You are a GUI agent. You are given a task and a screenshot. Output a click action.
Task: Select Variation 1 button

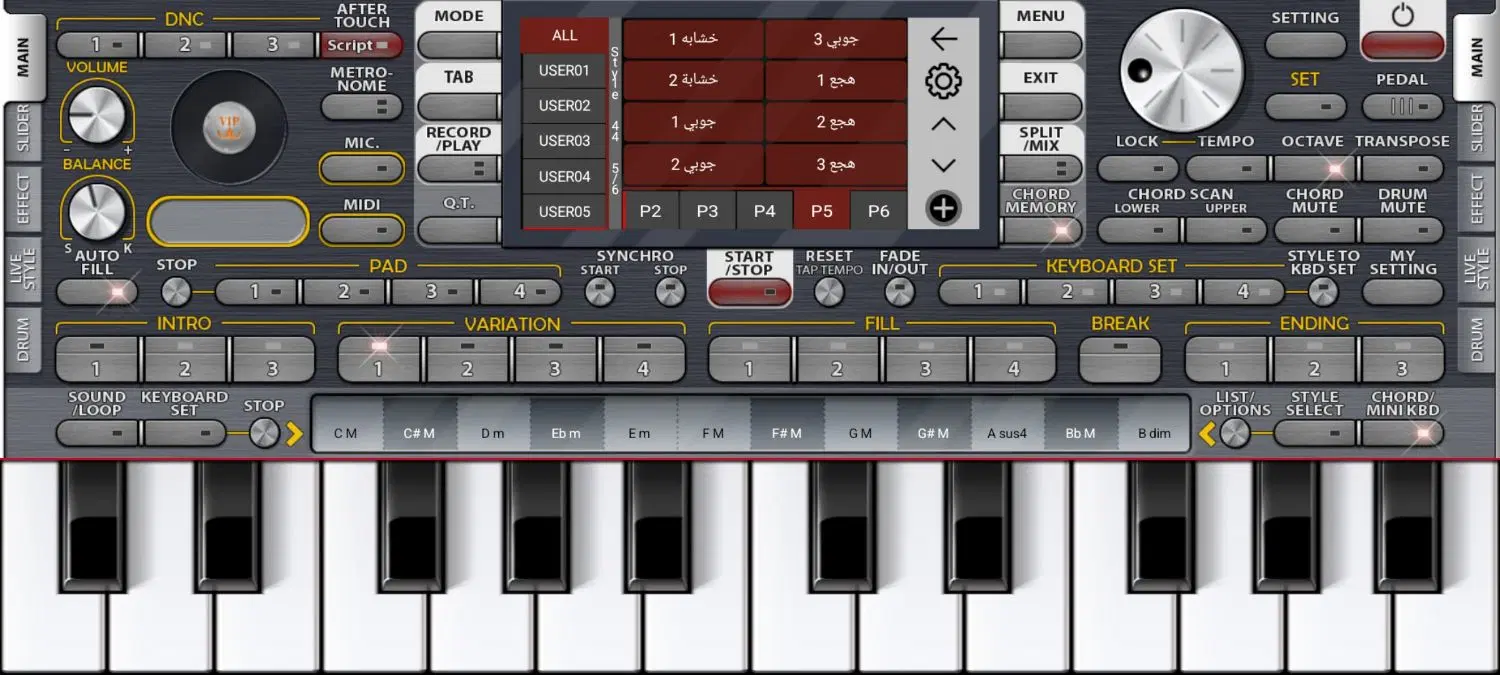(379, 358)
